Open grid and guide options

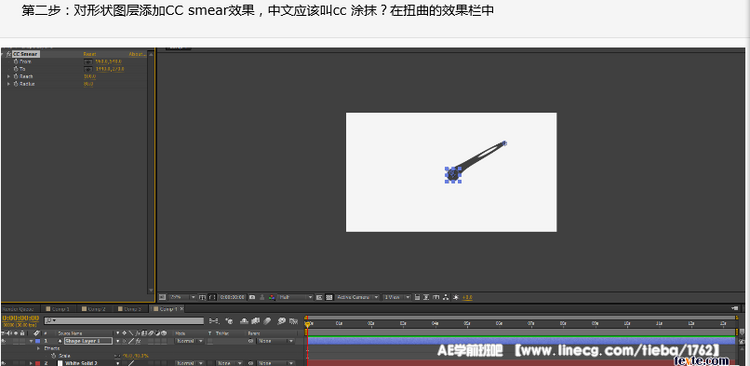click(x=202, y=297)
